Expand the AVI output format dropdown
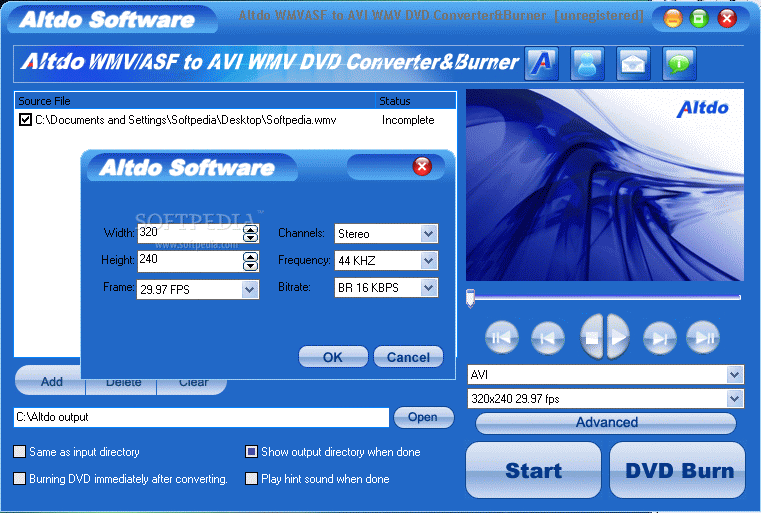Image resolution: width=761 pixels, height=513 pixels. [x=734, y=375]
